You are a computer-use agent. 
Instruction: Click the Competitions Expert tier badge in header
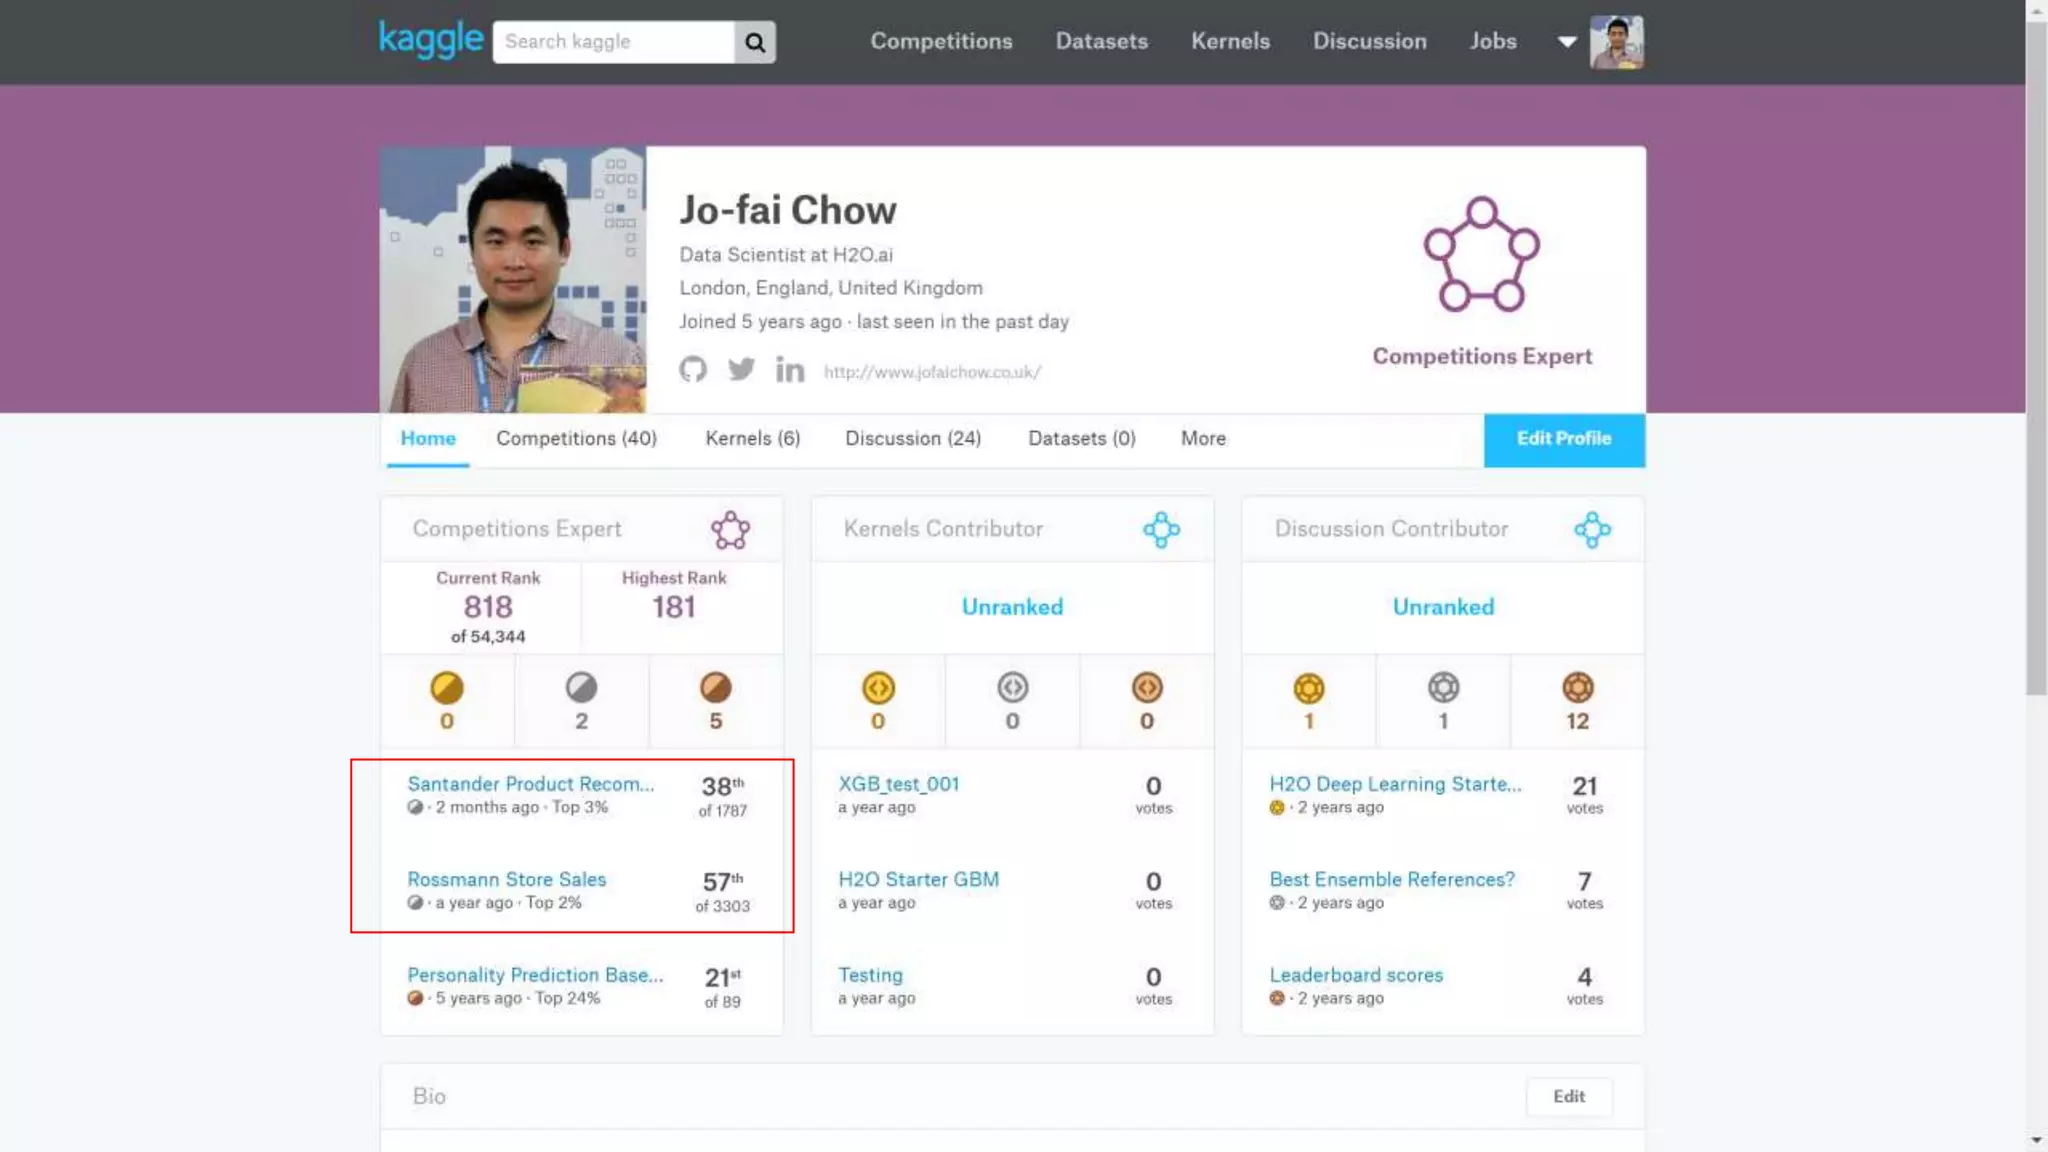tap(1481, 254)
